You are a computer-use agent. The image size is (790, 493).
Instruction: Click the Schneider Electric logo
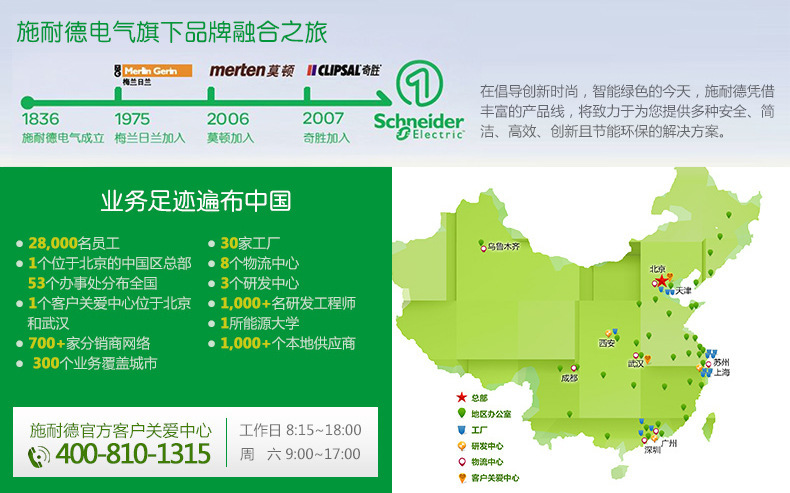(x=419, y=100)
